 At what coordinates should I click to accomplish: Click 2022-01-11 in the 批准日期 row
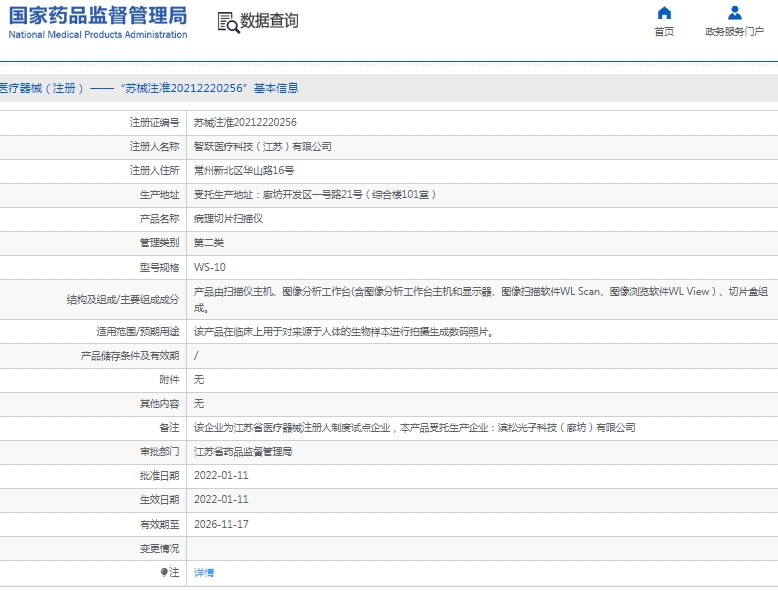(x=221, y=475)
